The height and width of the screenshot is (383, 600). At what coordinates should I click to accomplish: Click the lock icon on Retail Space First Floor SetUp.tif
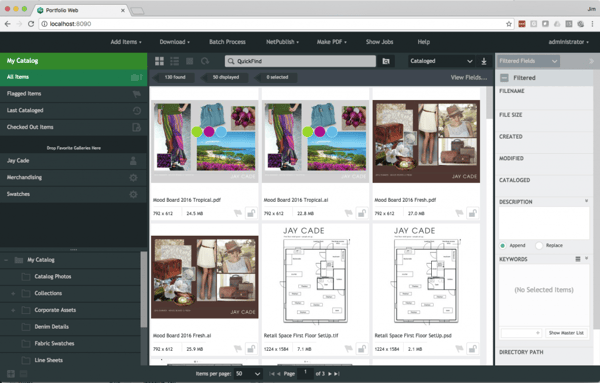click(x=362, y=349)
